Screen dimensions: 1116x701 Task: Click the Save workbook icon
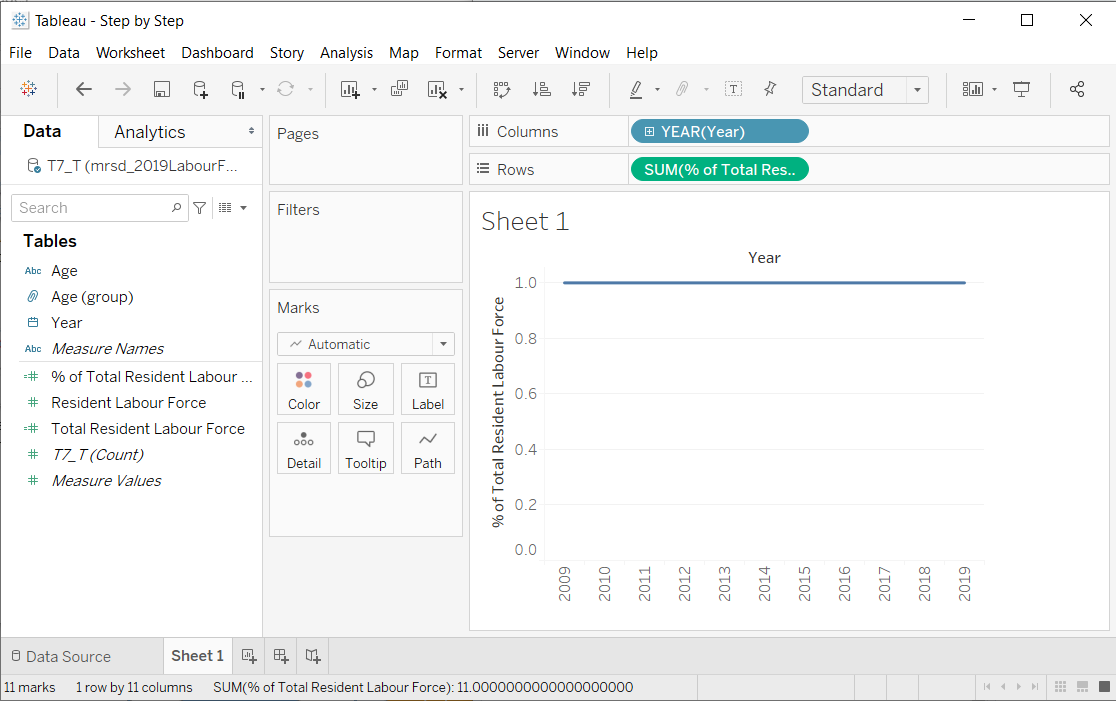(161, 90)
